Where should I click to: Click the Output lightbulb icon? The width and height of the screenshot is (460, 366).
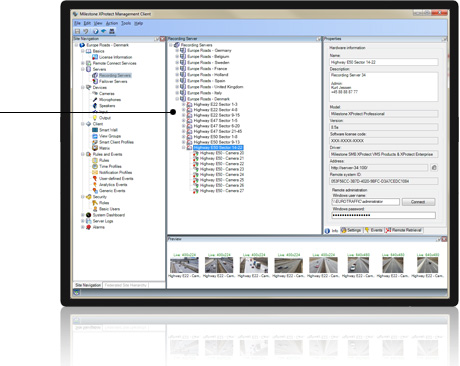(x=95, y=118)
